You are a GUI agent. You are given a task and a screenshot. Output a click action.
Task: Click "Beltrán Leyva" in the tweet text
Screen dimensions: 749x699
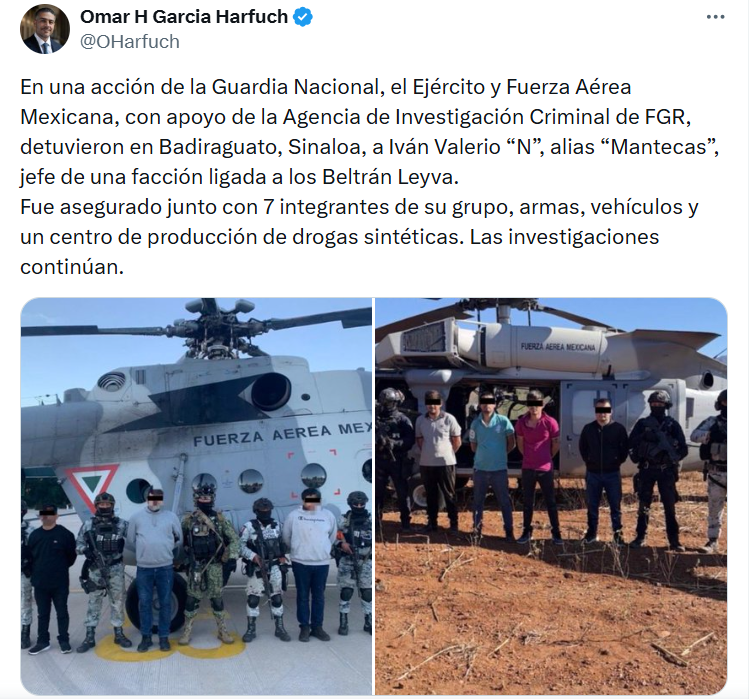pos(390,177)
